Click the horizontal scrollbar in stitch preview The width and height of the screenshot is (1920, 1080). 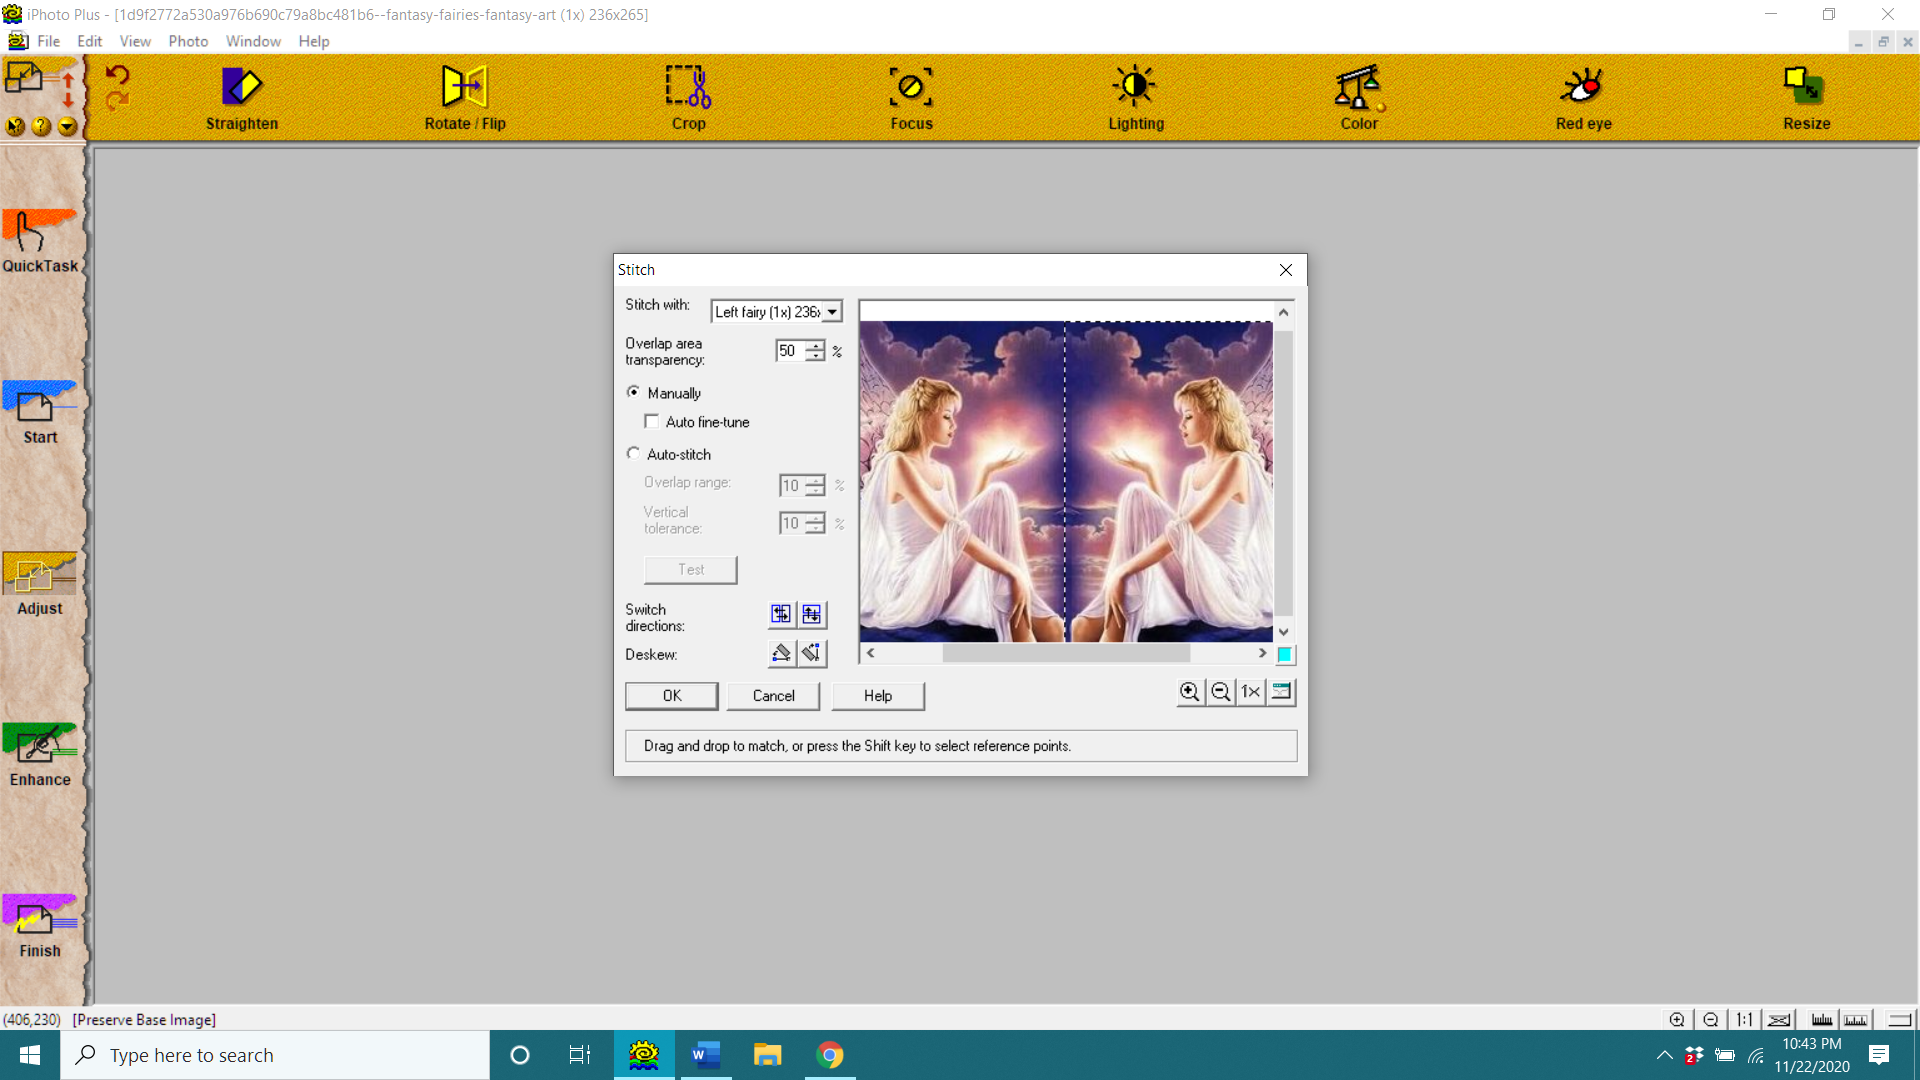point(1066,653)
